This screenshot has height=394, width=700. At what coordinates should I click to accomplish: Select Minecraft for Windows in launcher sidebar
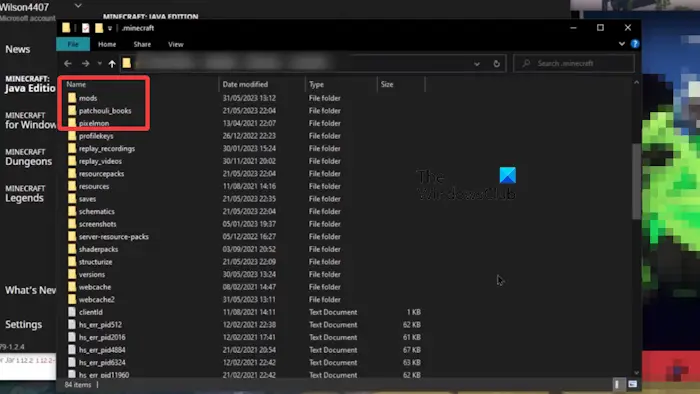pos(30,121)
